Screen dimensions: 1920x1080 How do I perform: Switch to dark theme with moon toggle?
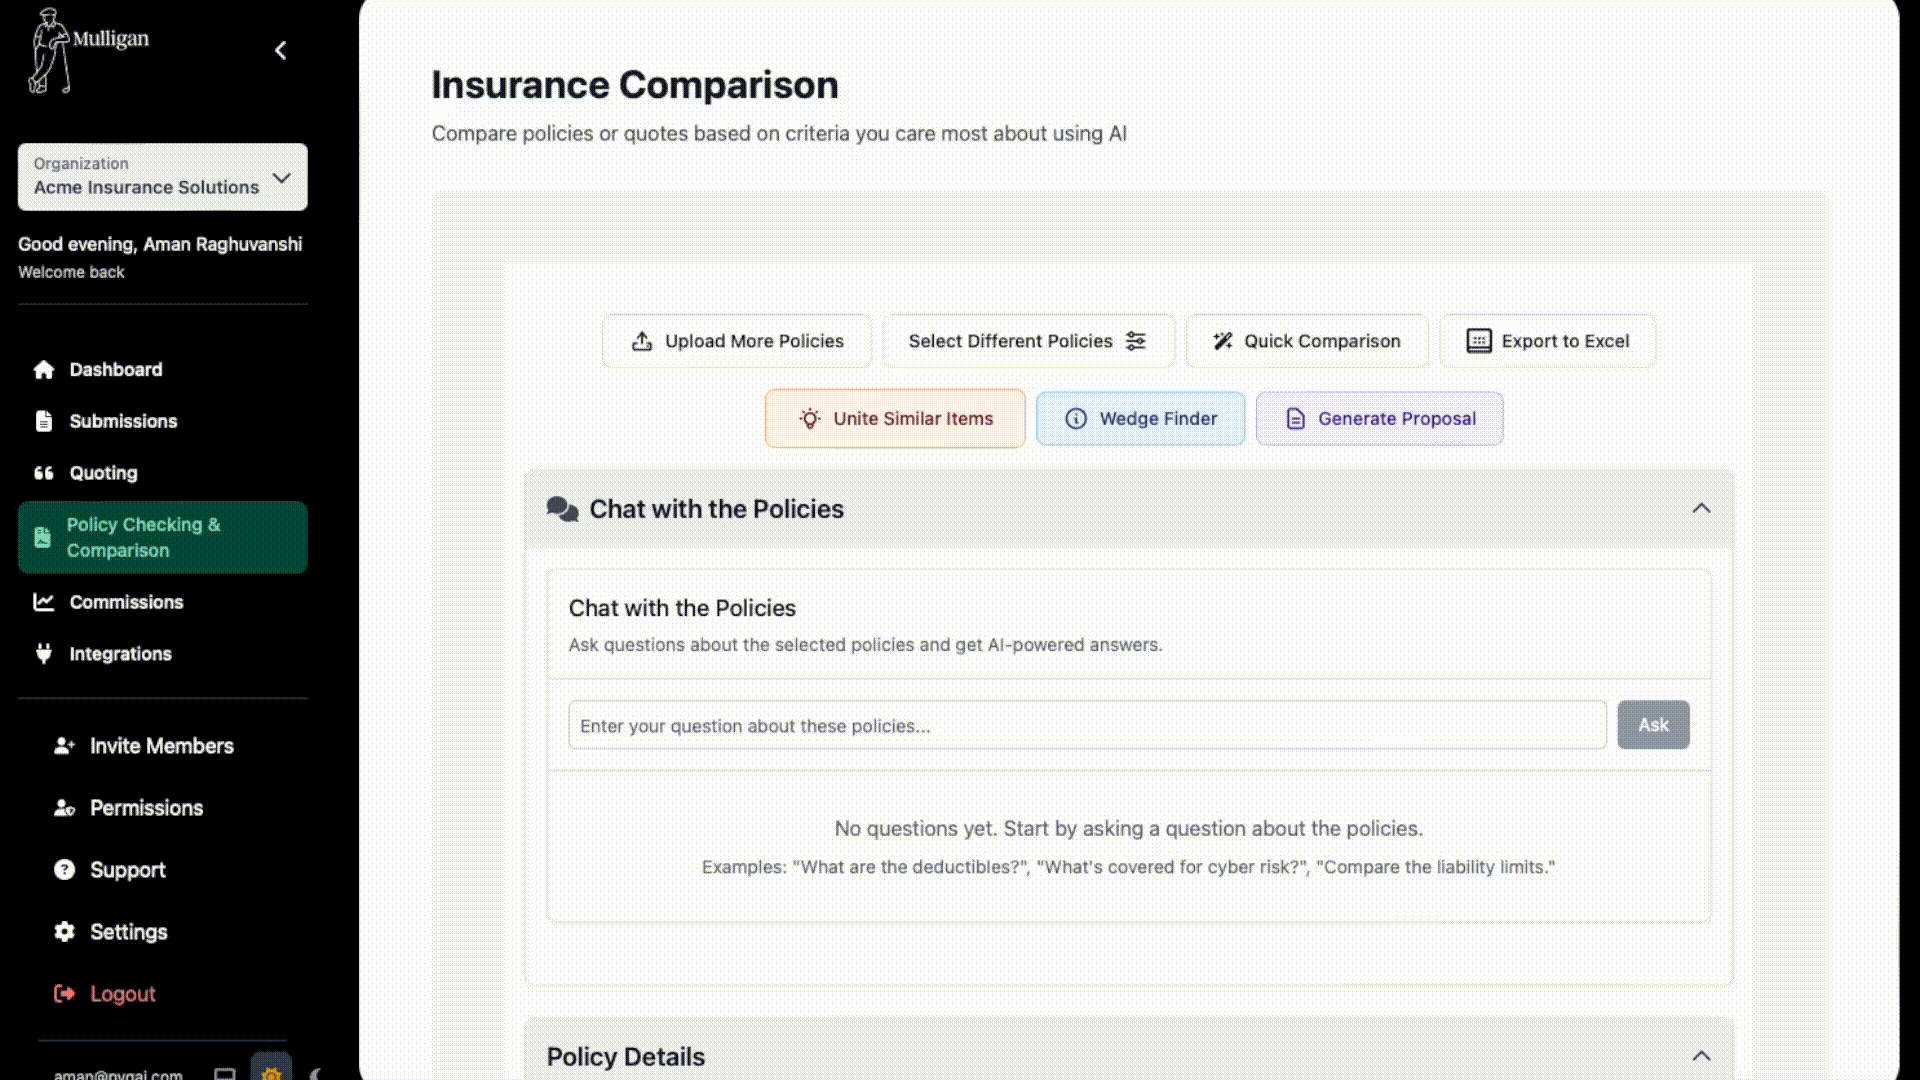(x=316, y=1074)
